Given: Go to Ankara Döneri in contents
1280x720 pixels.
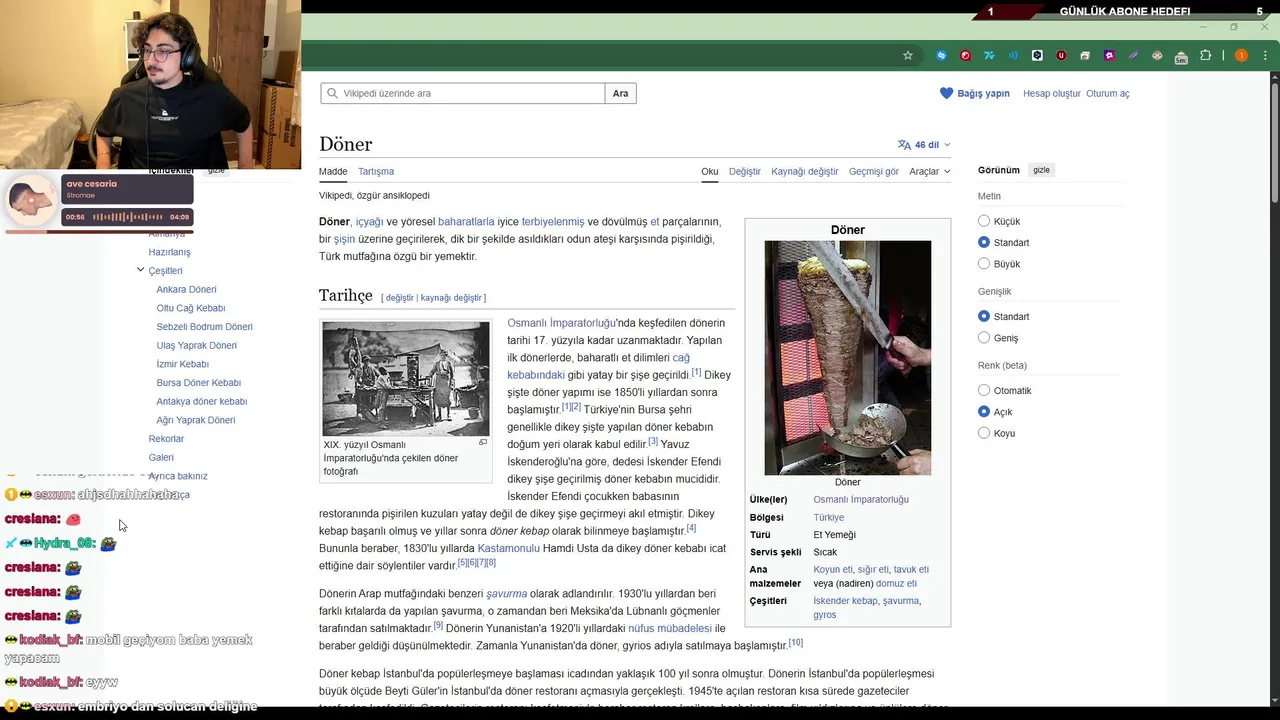Looking at the screenshot, I should pyautogui.click(x=186, y=289).
